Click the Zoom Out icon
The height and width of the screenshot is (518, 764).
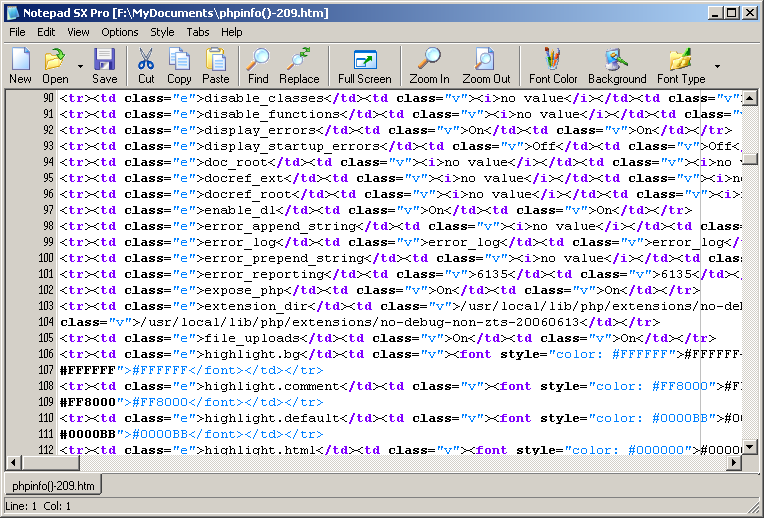[486, 66]
